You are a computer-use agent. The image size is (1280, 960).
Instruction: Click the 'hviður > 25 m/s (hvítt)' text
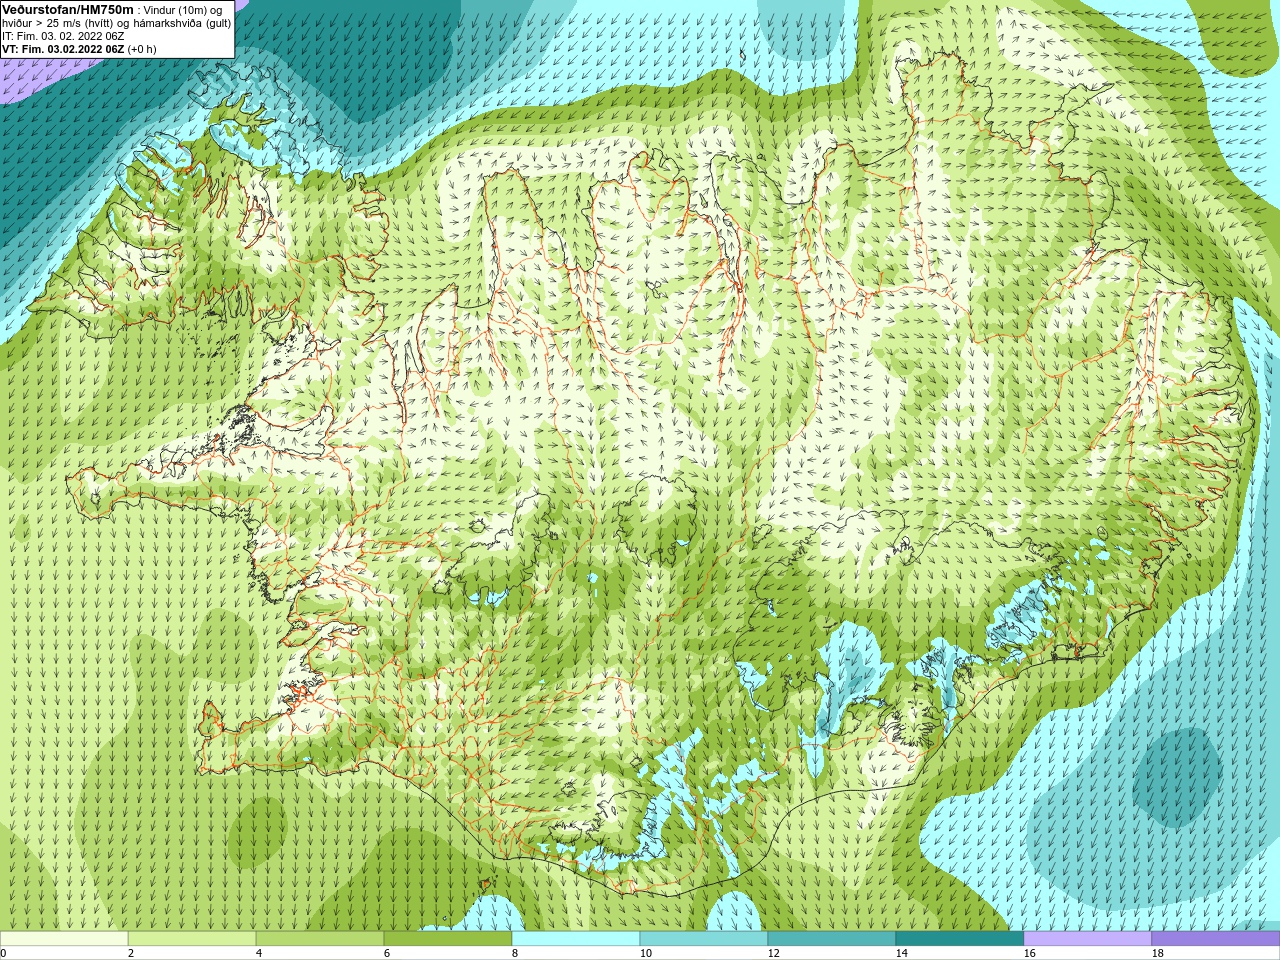(x=56, y=23)
